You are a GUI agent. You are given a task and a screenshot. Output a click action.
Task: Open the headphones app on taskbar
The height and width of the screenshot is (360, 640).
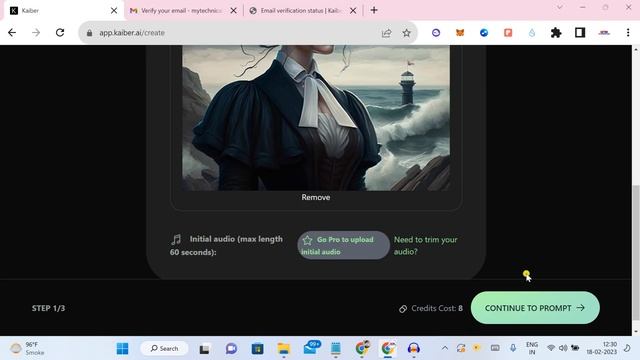tap(414, 348)
